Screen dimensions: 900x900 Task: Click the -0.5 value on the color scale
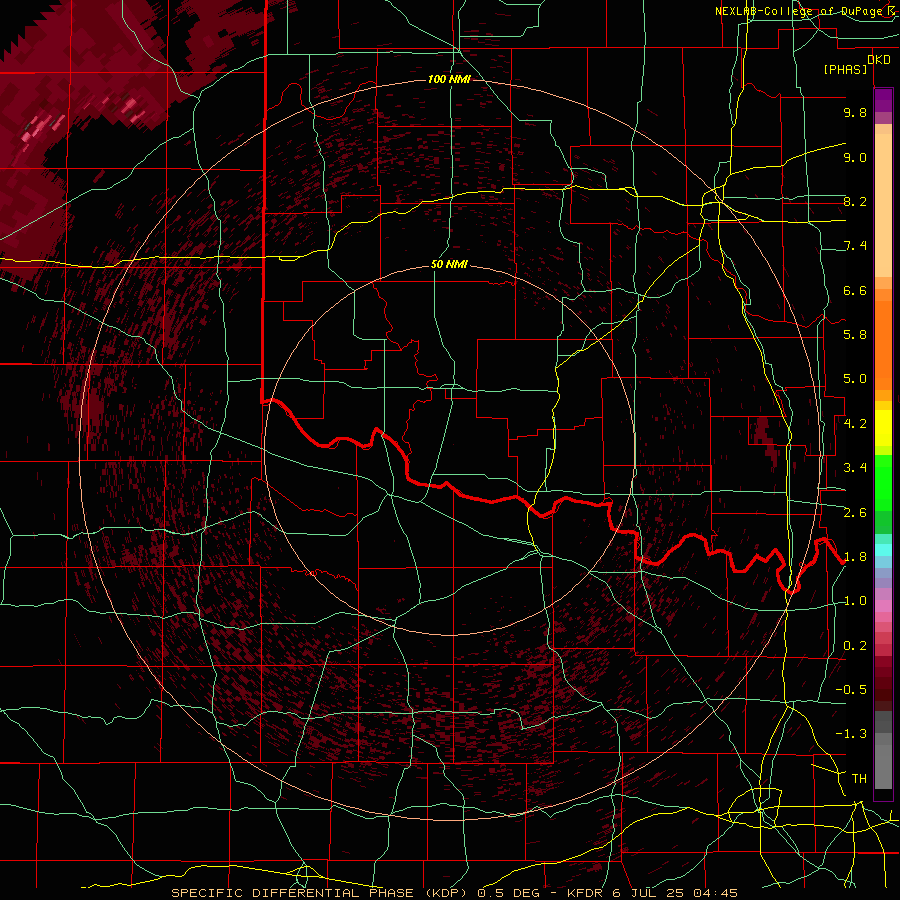click(x=852, y=690)
